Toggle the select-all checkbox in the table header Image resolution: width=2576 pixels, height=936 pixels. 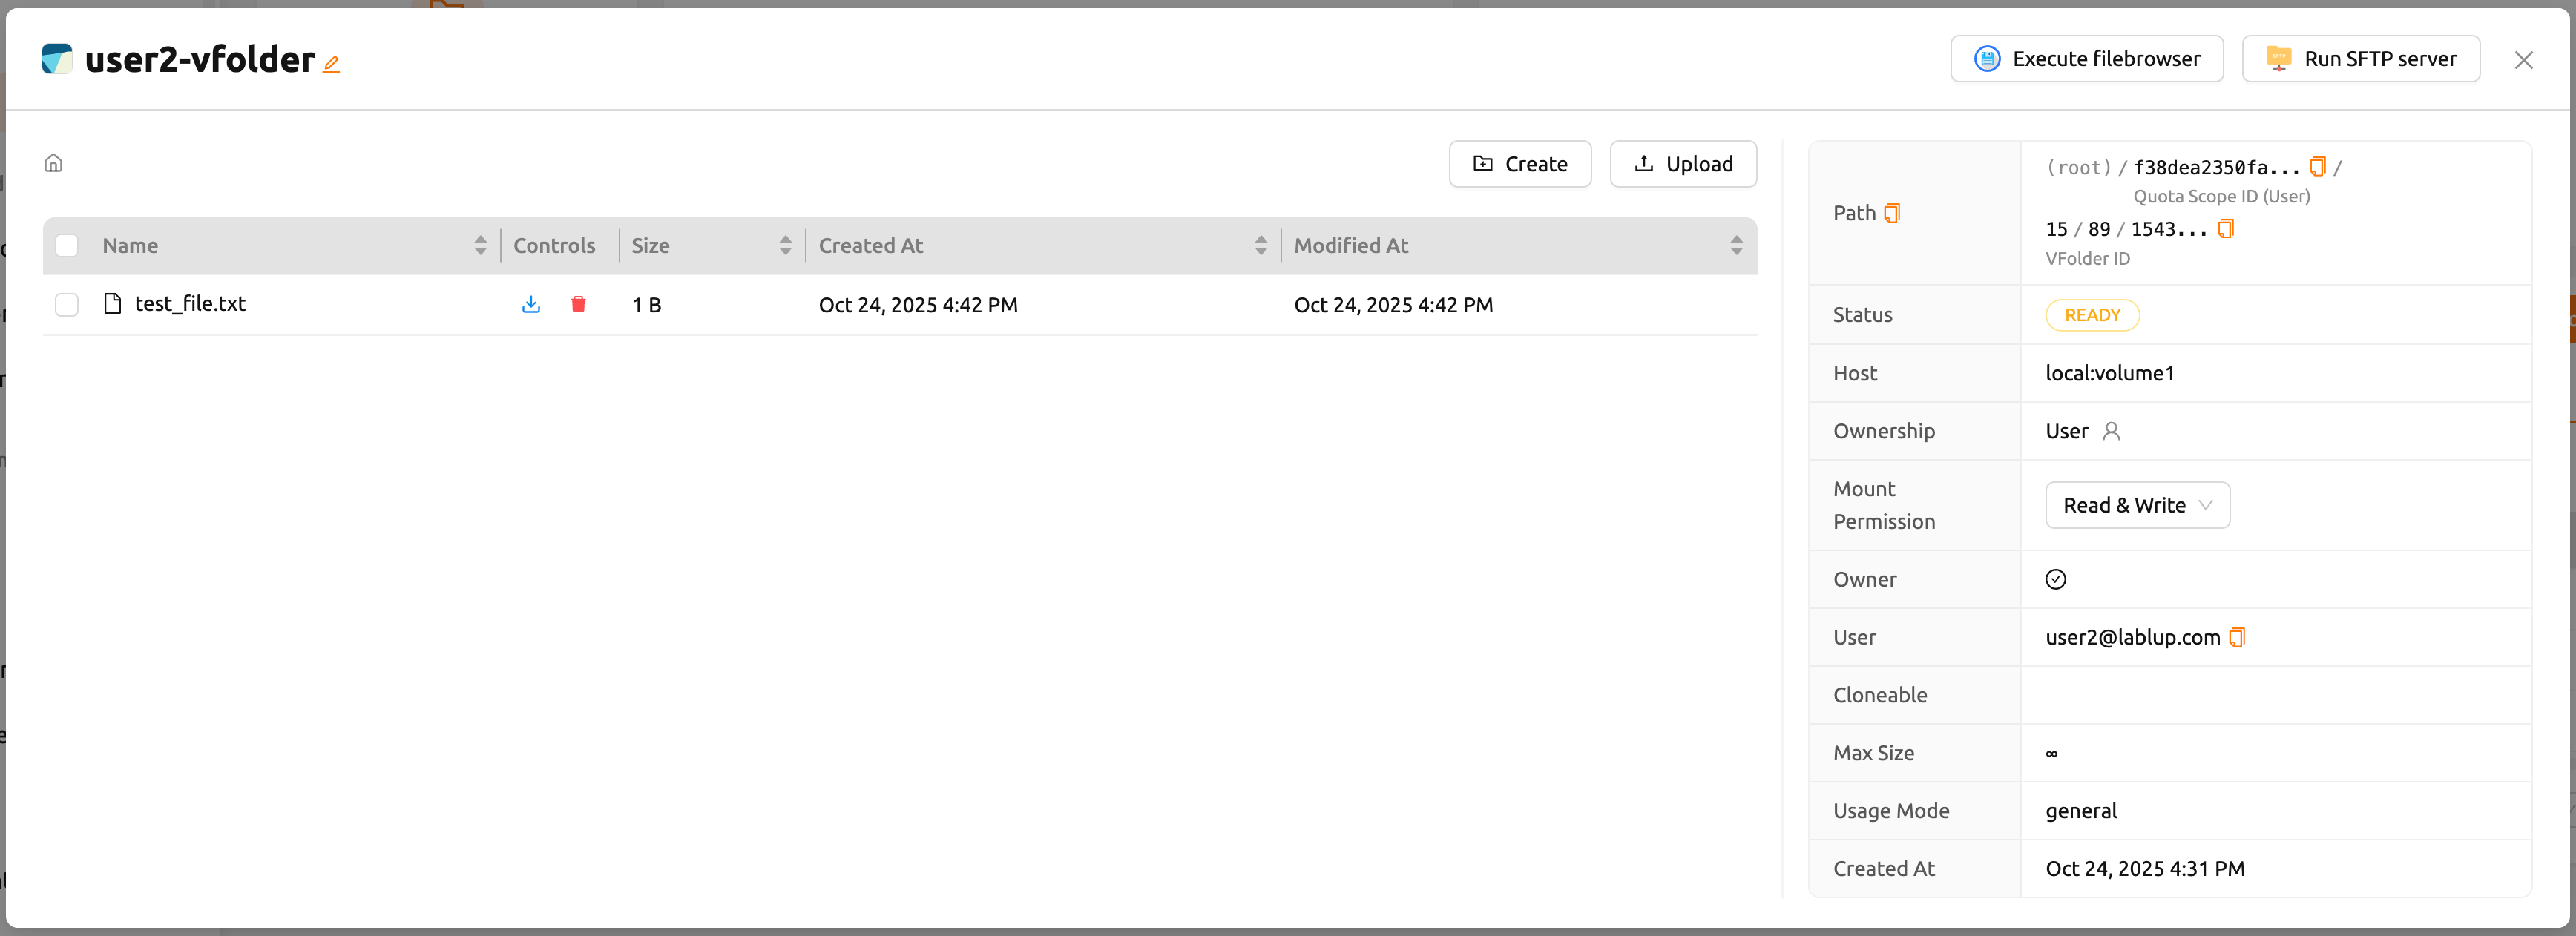click(67, 245)
